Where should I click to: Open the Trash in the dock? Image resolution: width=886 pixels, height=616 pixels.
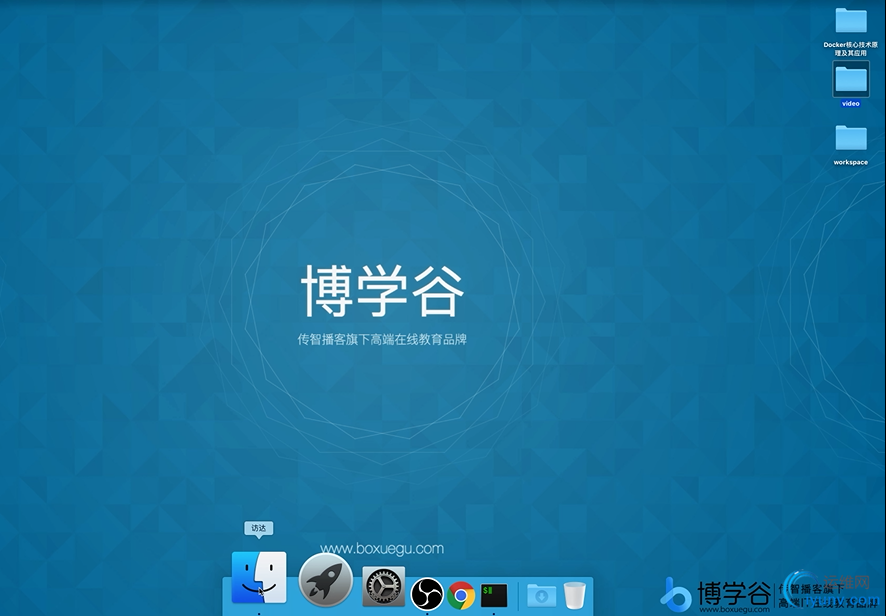coord(575,595)
